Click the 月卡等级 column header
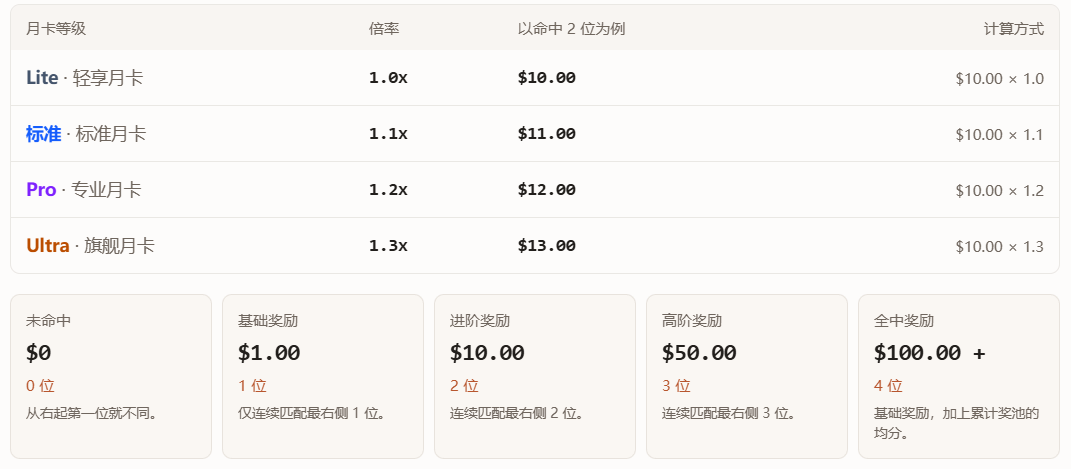 pyautogui.click(x=56, y=29)
